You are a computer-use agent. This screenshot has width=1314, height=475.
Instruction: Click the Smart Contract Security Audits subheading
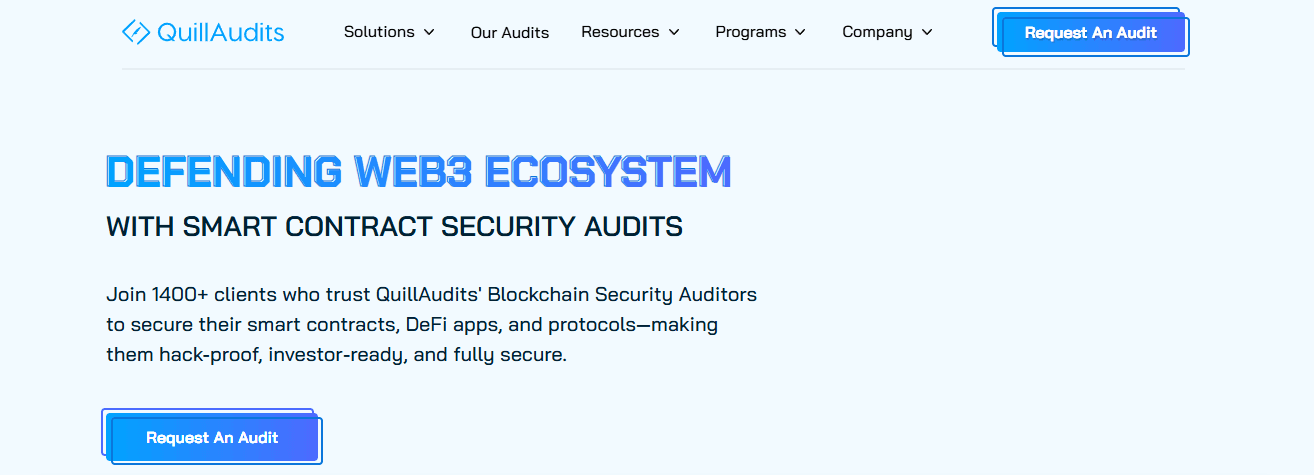[394, 226]
